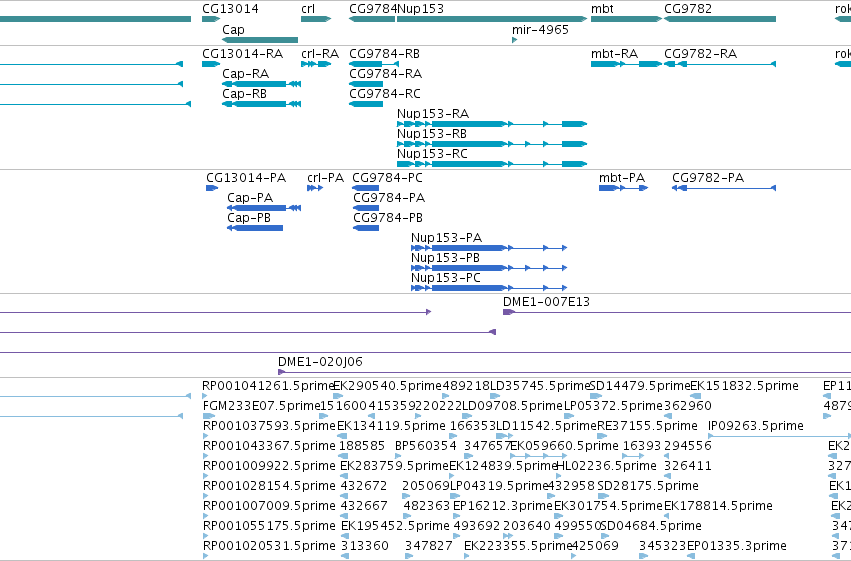This screenshot has height=561, width=851.
Task: Open the CG9784-PA protein label
Action: tap(389, 198)
